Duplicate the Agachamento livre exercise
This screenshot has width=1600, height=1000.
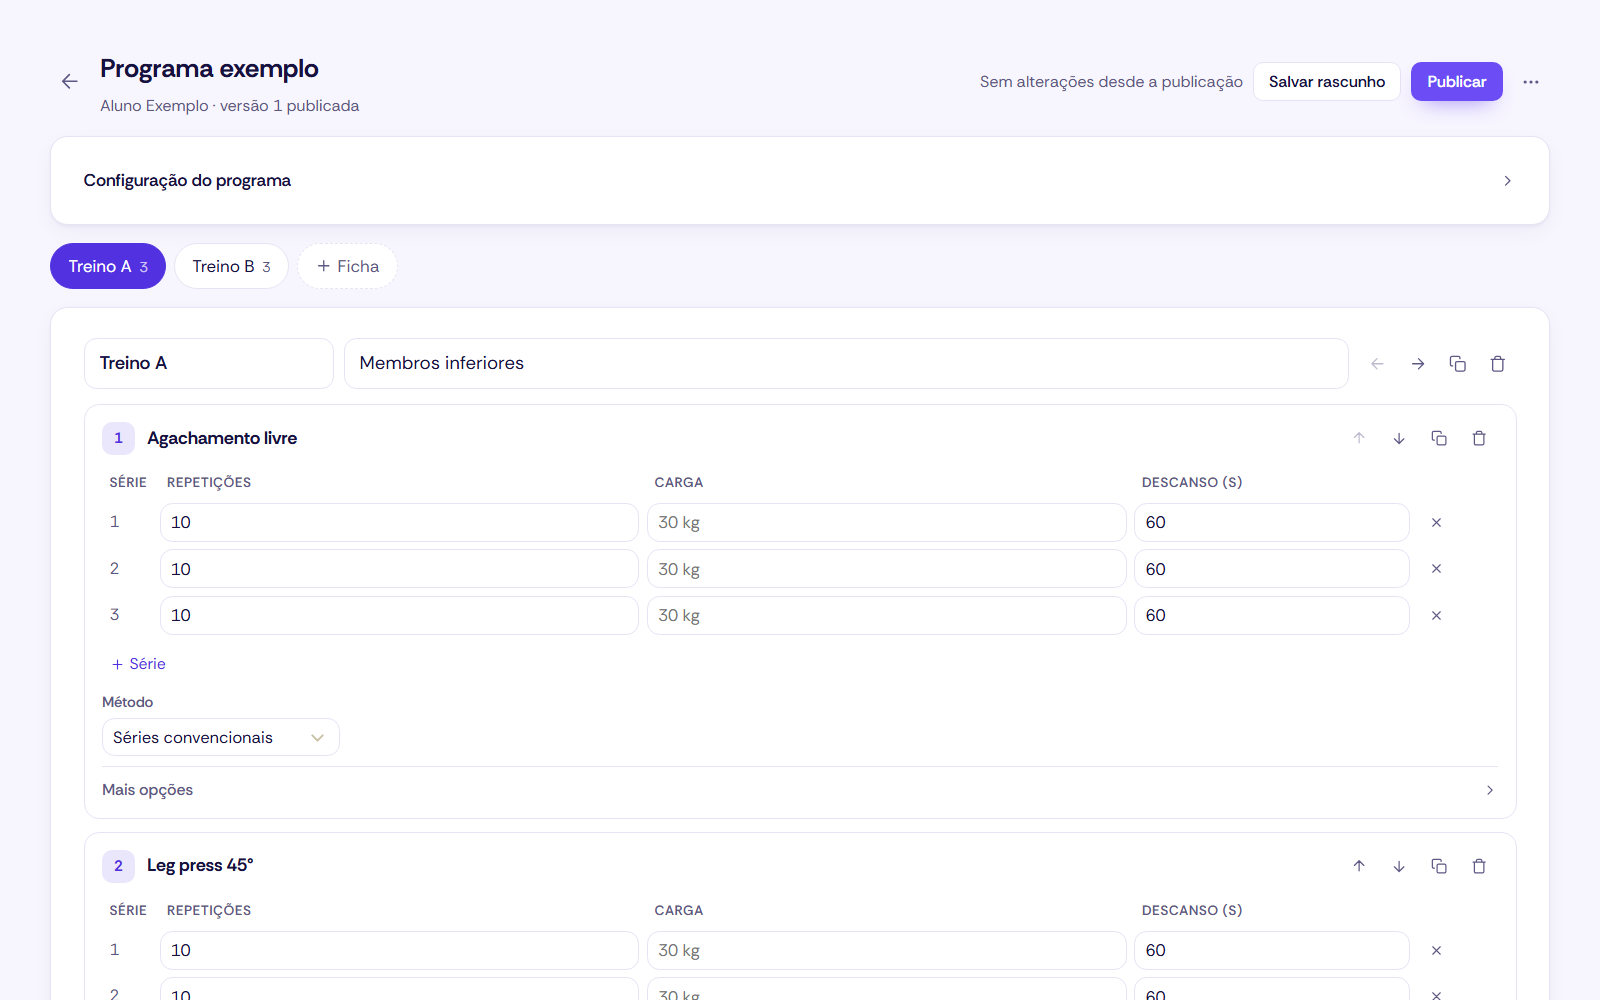1439,438
